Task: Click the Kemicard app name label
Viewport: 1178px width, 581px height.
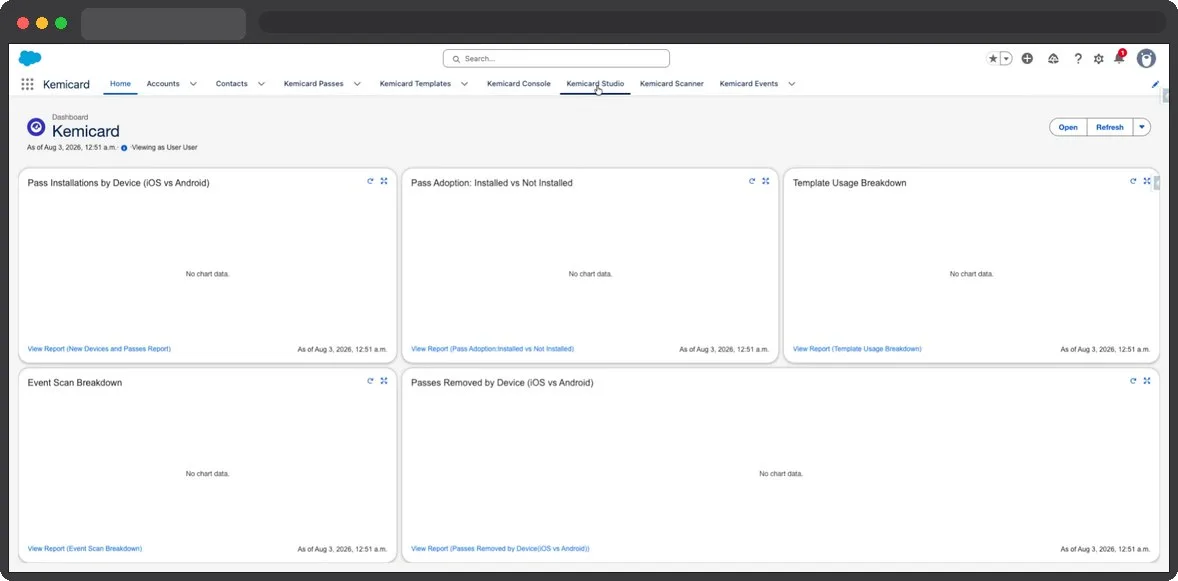Action: pos(66,84)
